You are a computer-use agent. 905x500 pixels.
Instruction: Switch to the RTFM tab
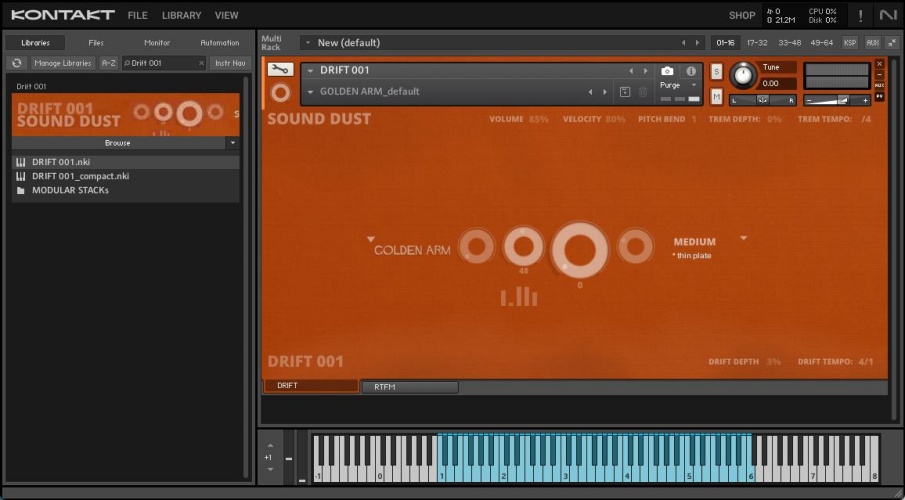(409, 387)
